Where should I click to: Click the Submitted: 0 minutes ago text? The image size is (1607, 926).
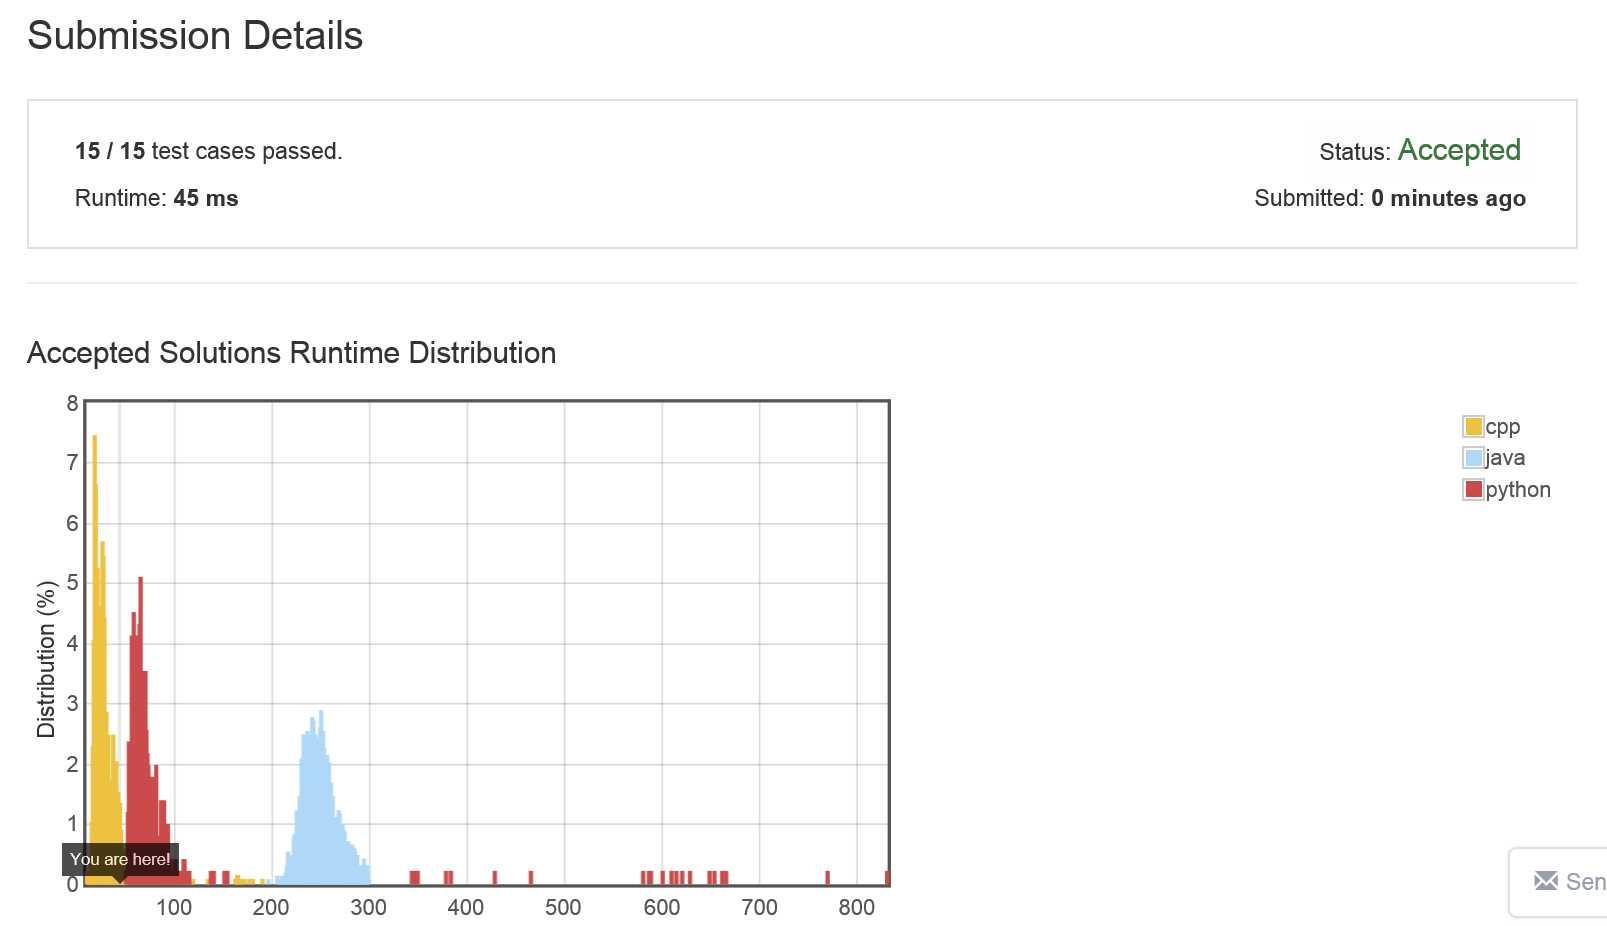tap(1390, 198)
